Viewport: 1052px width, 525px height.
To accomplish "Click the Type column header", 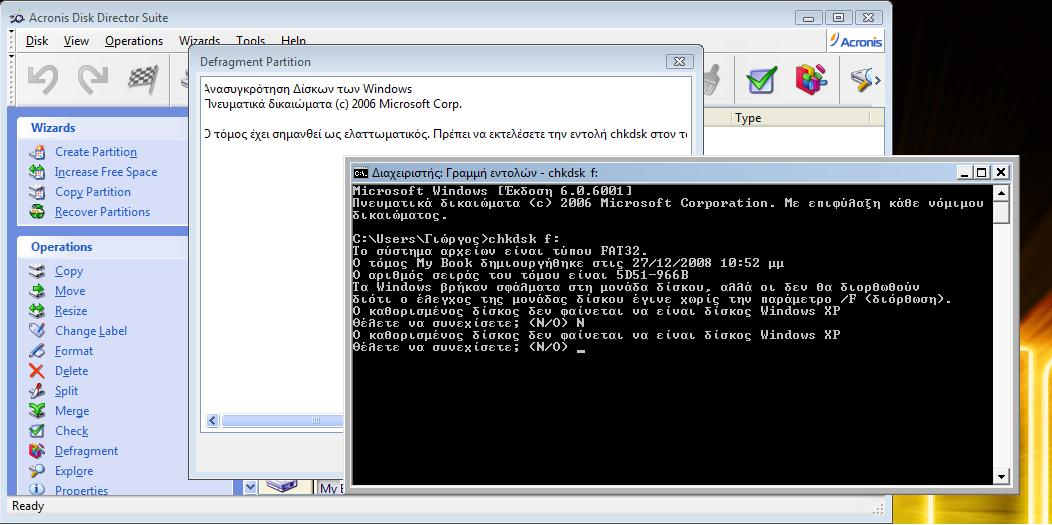I will tap(800, 118).
